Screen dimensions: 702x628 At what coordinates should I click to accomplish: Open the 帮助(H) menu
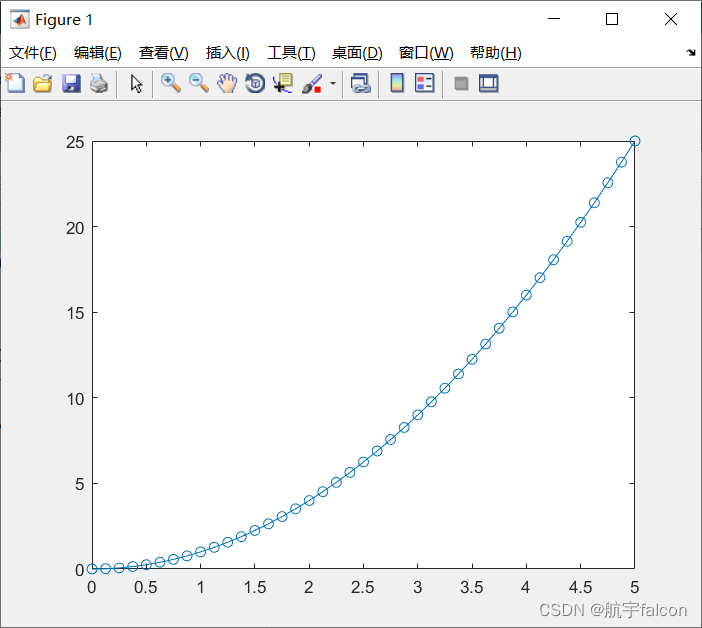[x=496, y=53]
